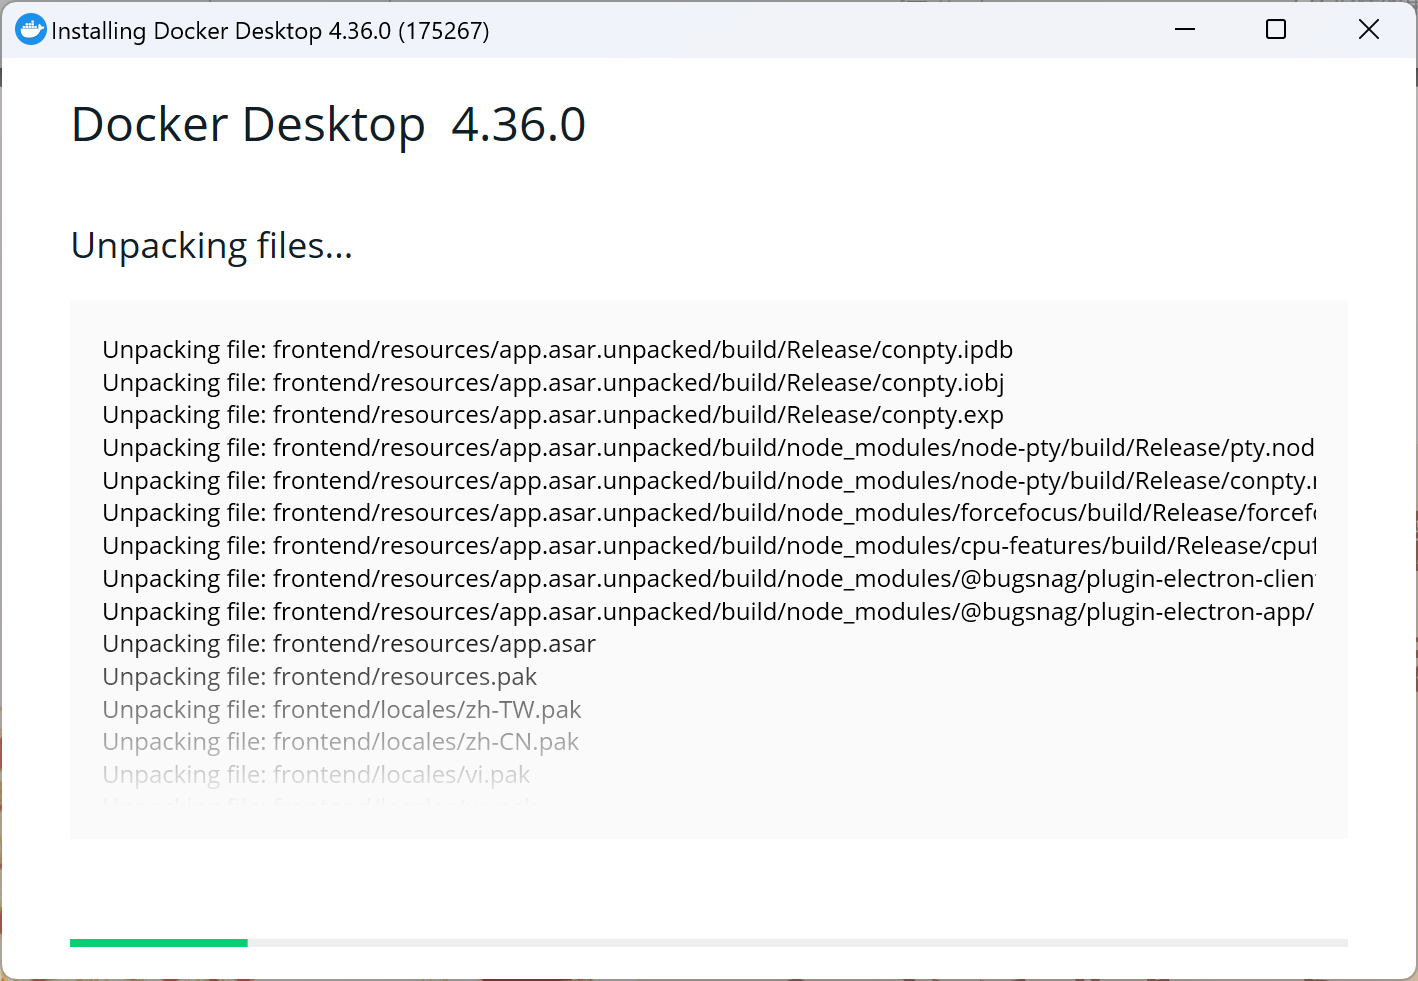Click the faded vi.pak locale entry

316,774
